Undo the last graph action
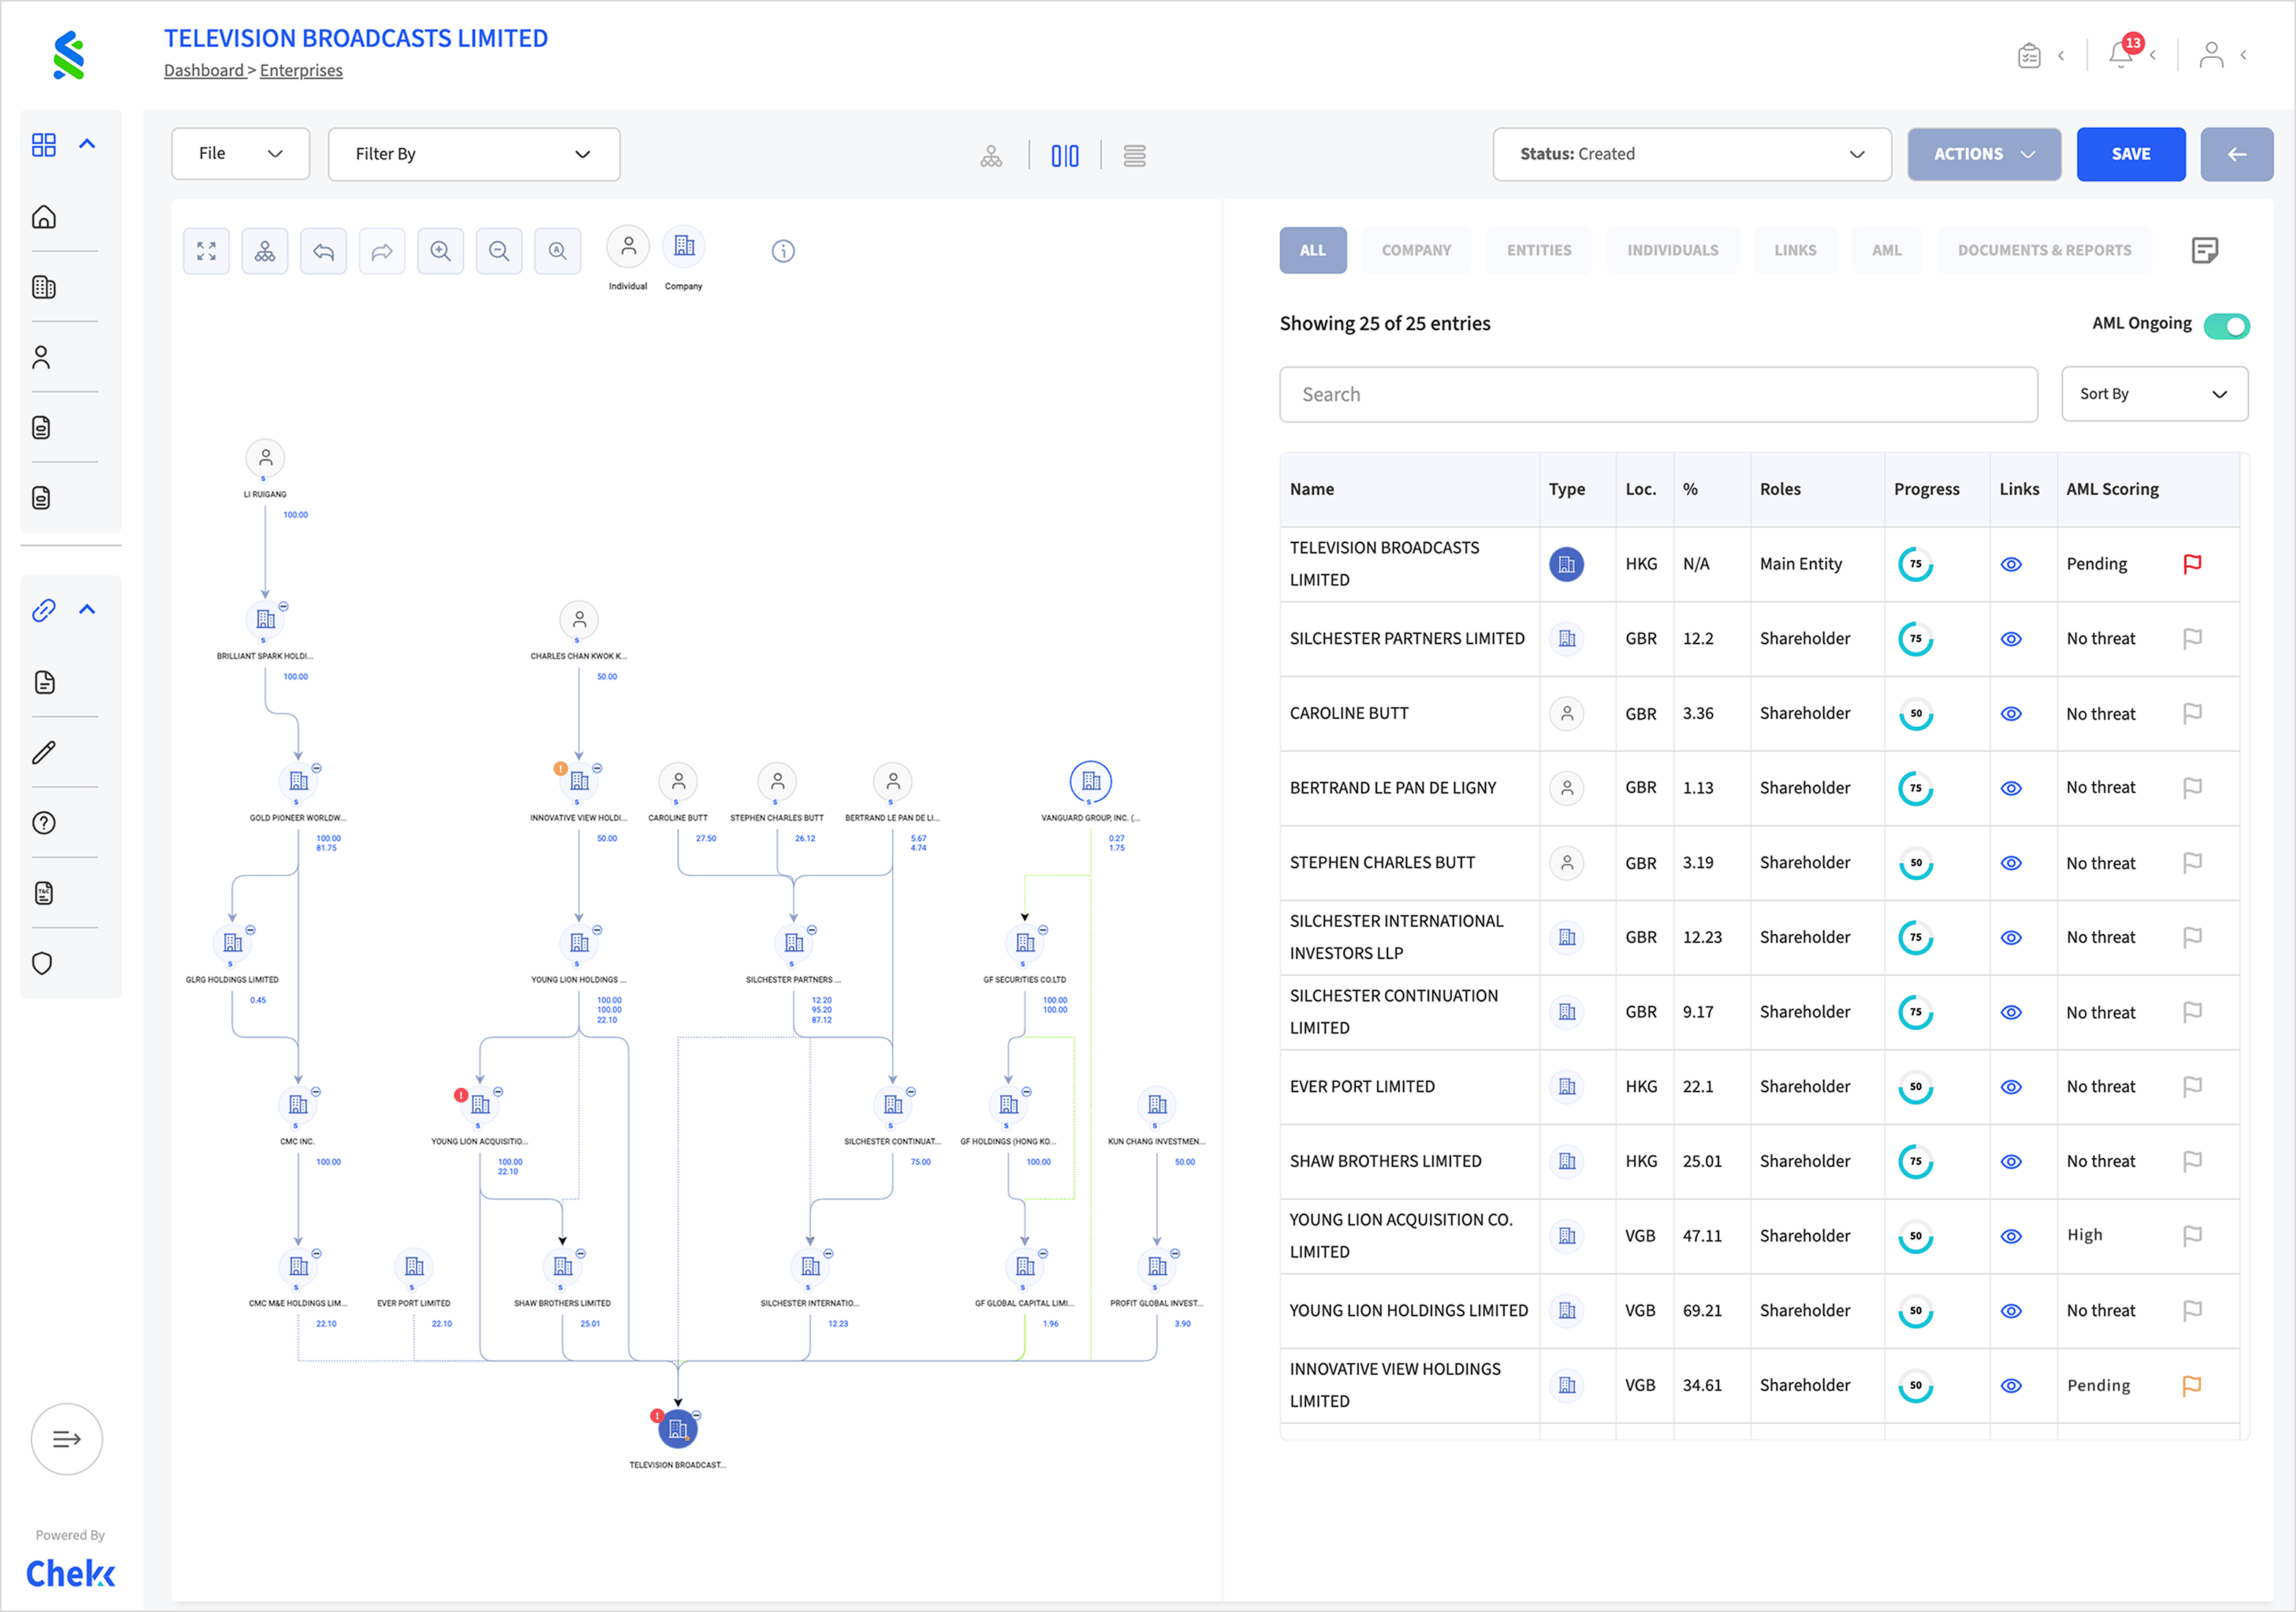Image resolution: width=2296 pixels, height=1612 pixels. pos(323,251)
